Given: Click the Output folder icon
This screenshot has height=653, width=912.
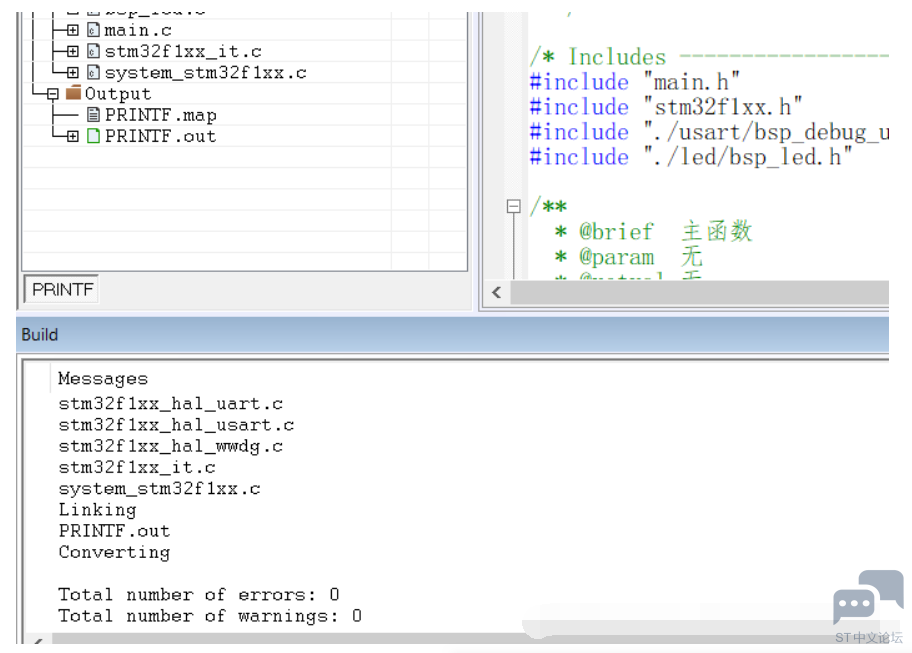Looking at the screenshot, I should pos(74,93).
